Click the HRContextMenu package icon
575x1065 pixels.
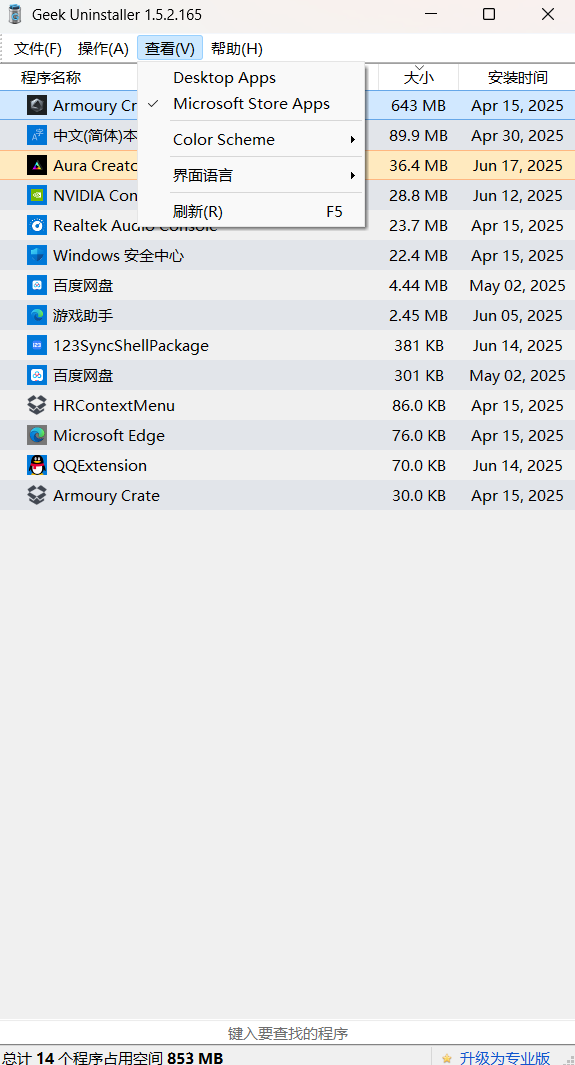pyautogui.click(x=37, y=405)
